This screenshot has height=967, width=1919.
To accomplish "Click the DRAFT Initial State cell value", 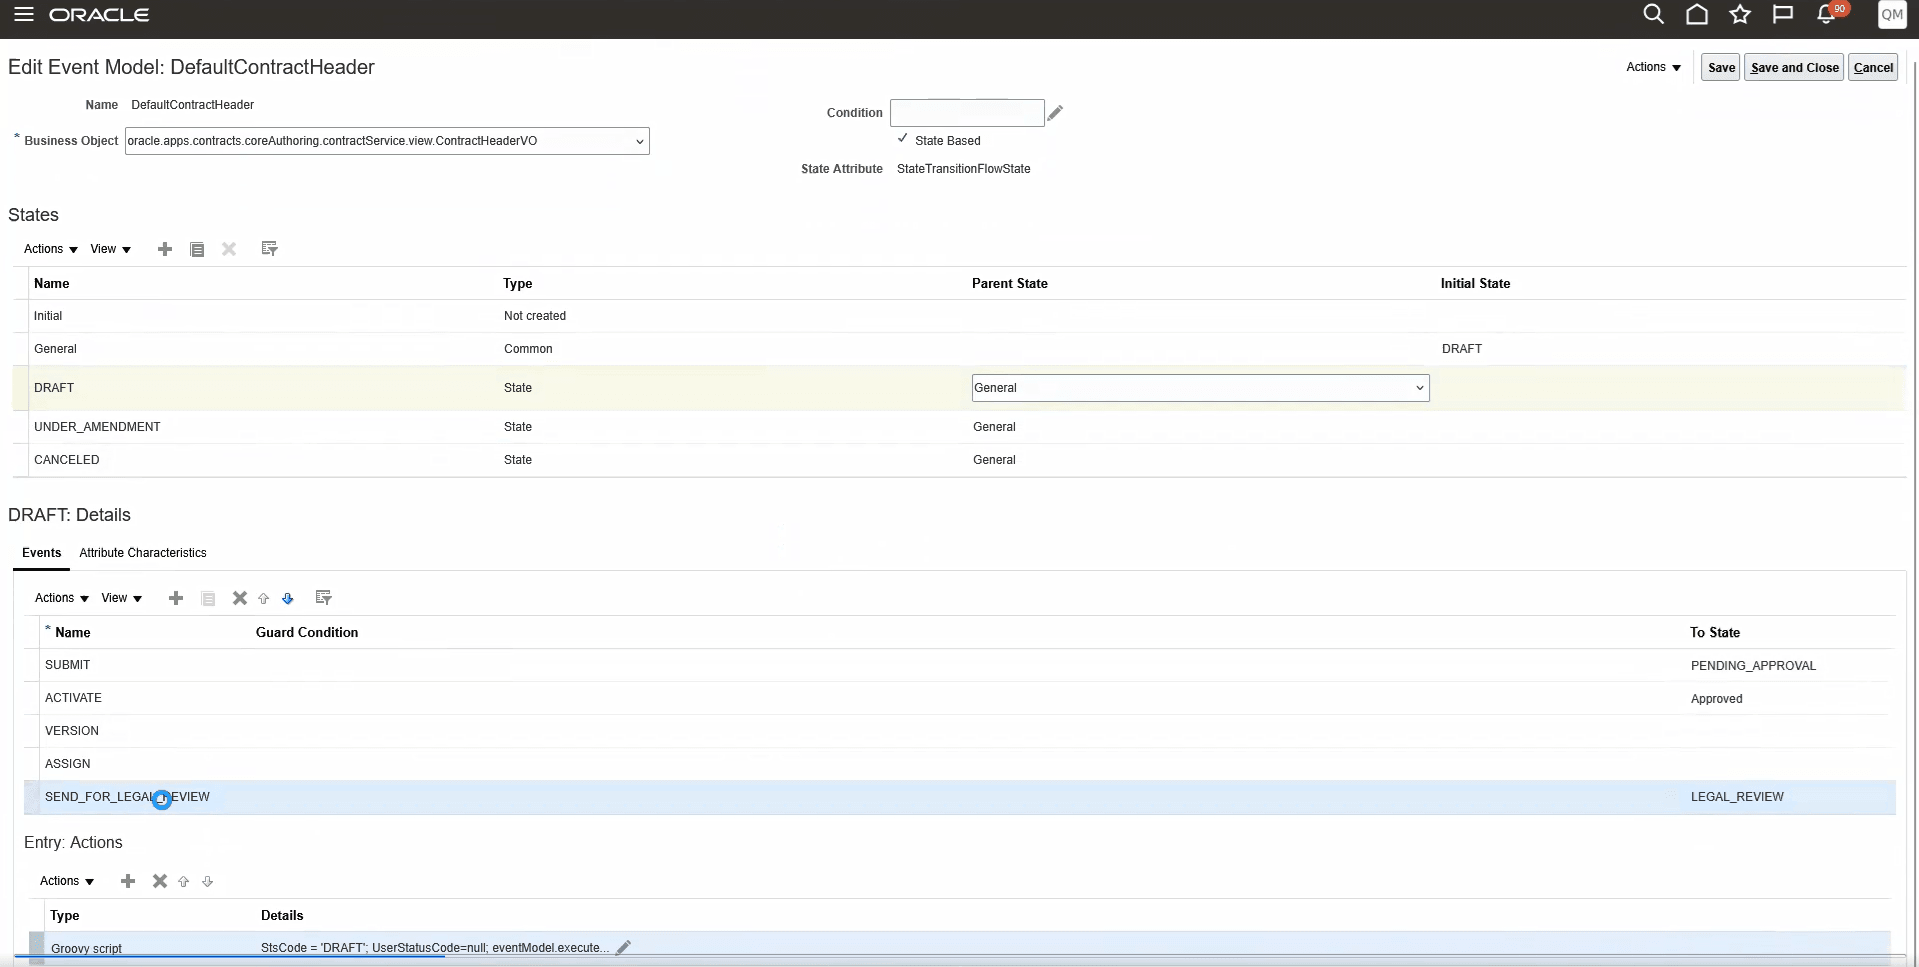I will click(x=1462, y=349).
